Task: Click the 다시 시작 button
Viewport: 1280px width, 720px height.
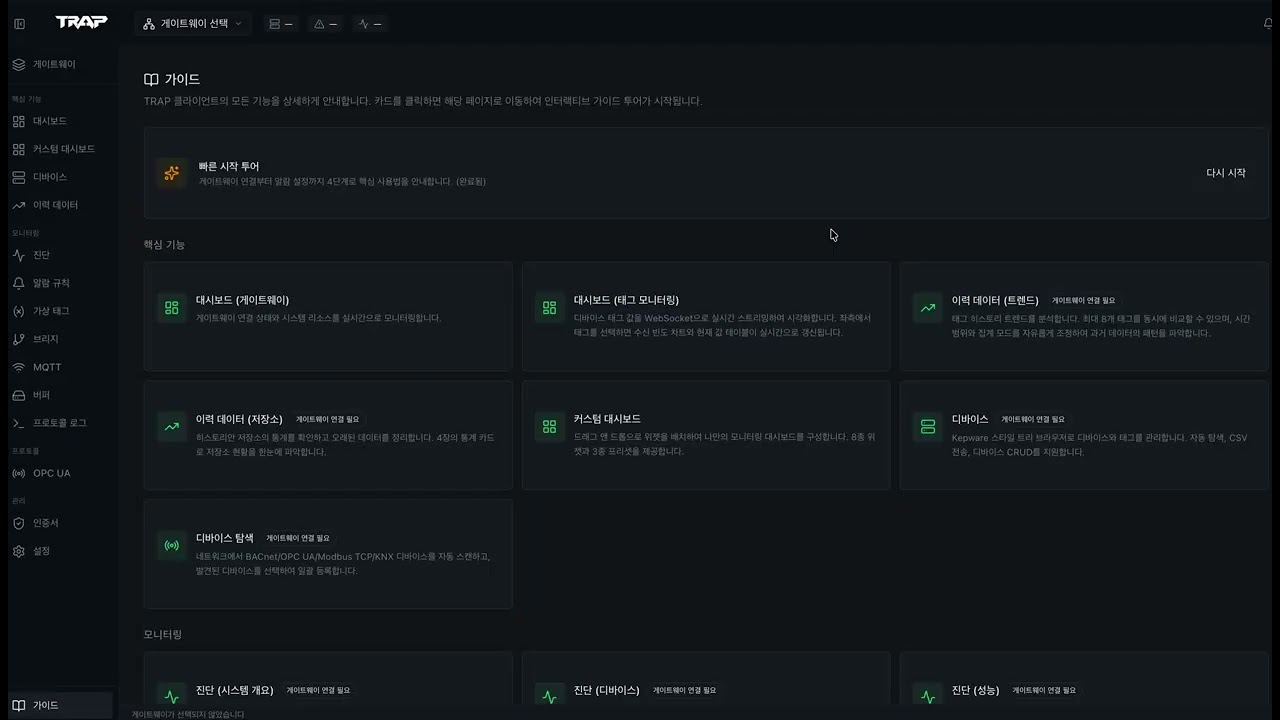Action: point(1225,173)
